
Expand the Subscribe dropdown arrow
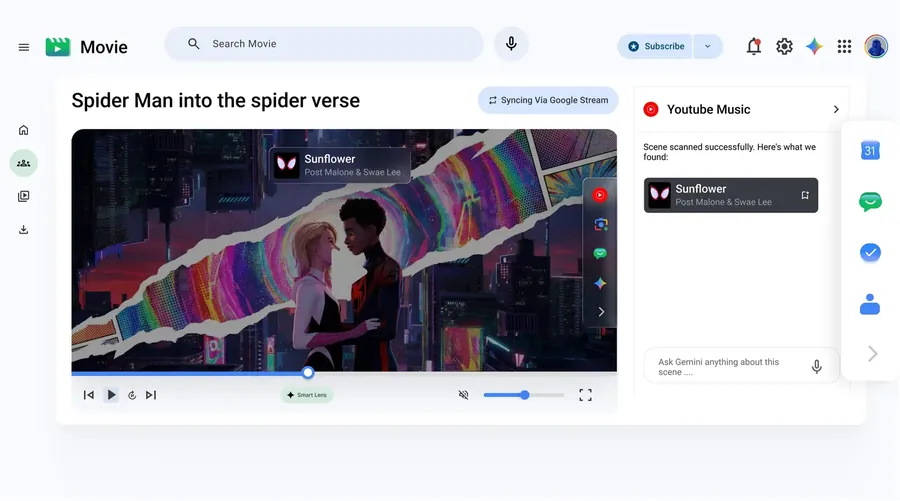(x=708, y=46)
